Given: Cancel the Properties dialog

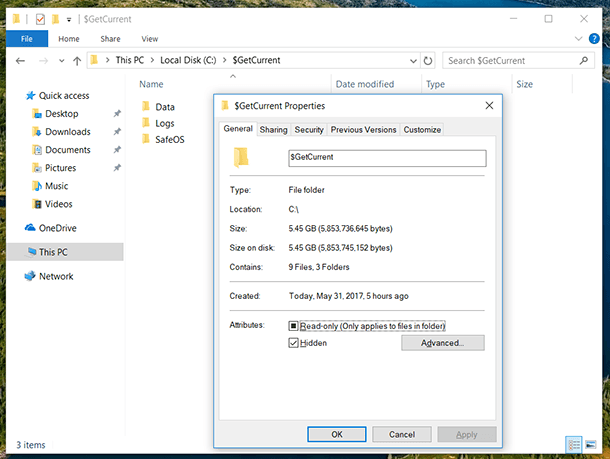Looking at the screenshot, I should (x=402, y=434).
